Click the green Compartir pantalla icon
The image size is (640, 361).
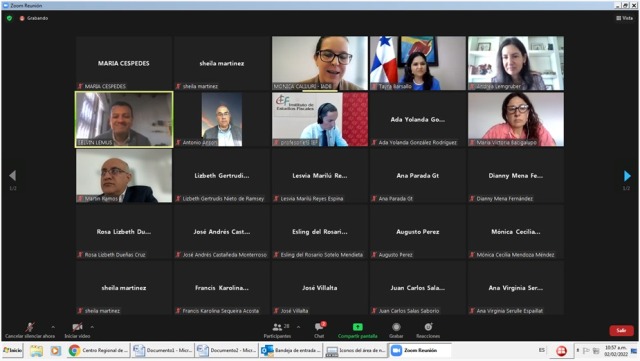point(358,327)
